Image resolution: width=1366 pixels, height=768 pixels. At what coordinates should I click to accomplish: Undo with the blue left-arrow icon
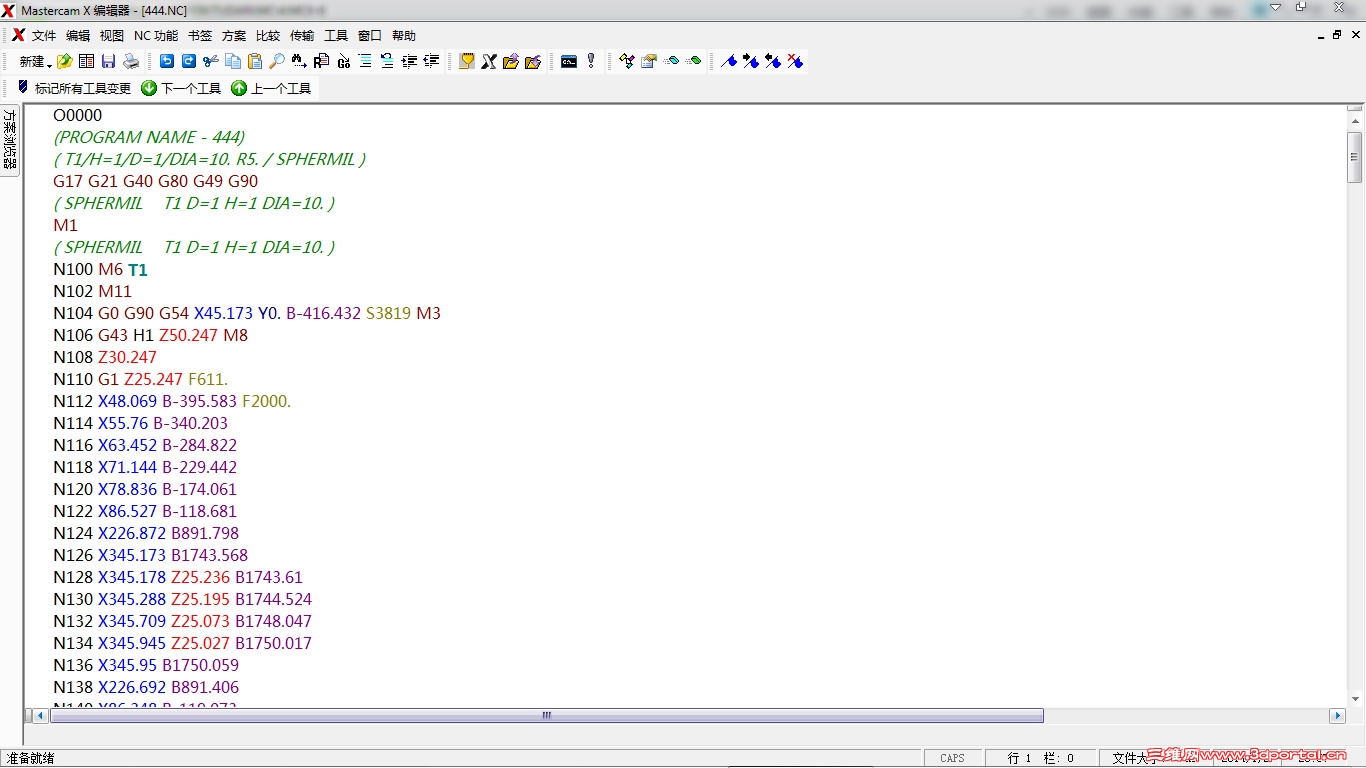point(166,61)
